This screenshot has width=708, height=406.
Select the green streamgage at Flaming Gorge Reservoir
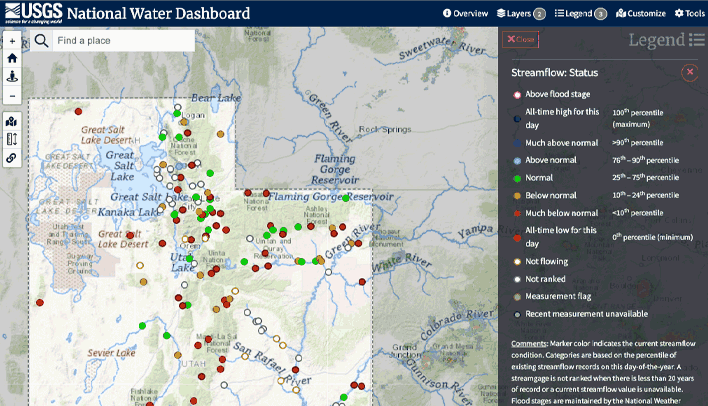(x=345, y=198)
